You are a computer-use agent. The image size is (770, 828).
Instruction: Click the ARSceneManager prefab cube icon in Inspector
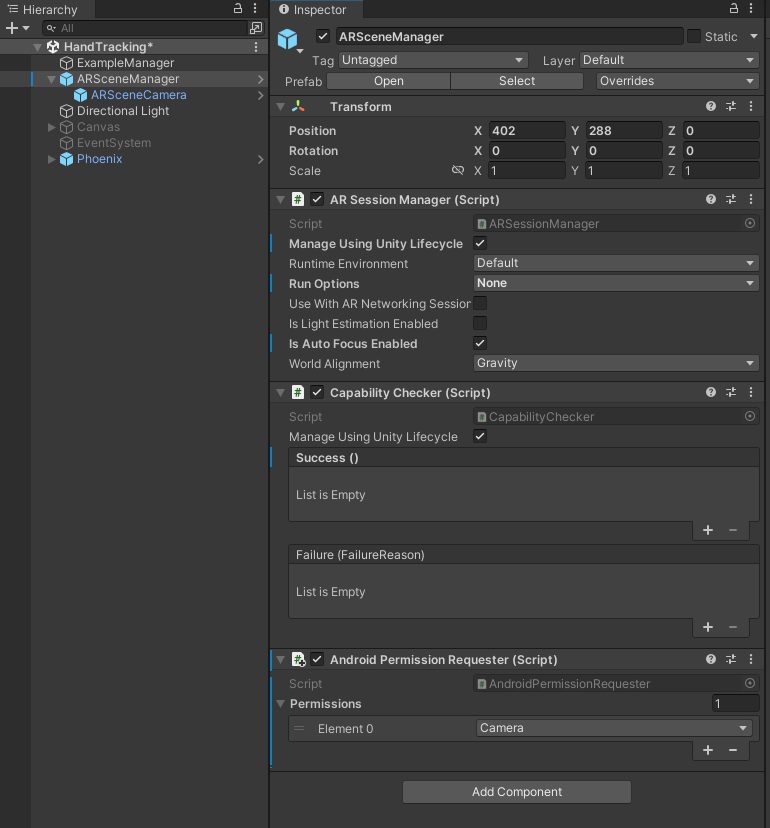point(288,39)
